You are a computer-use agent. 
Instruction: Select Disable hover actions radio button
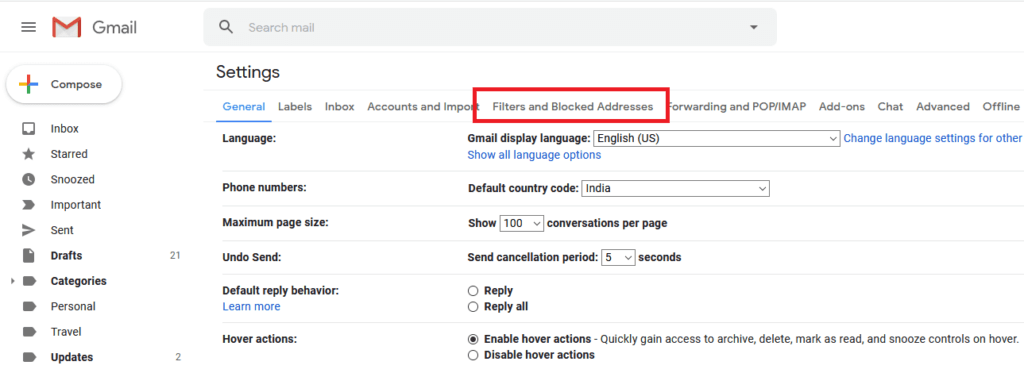coord(473,355)
